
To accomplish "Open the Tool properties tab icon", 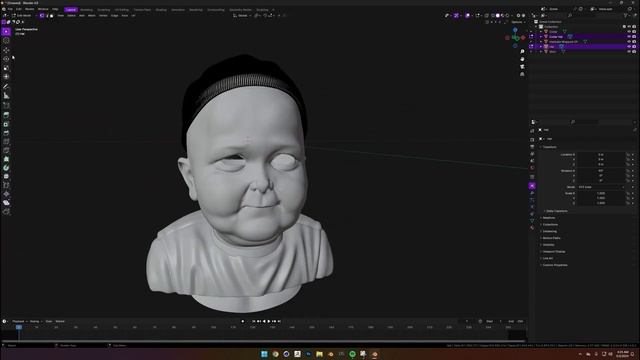I will 532,131.
